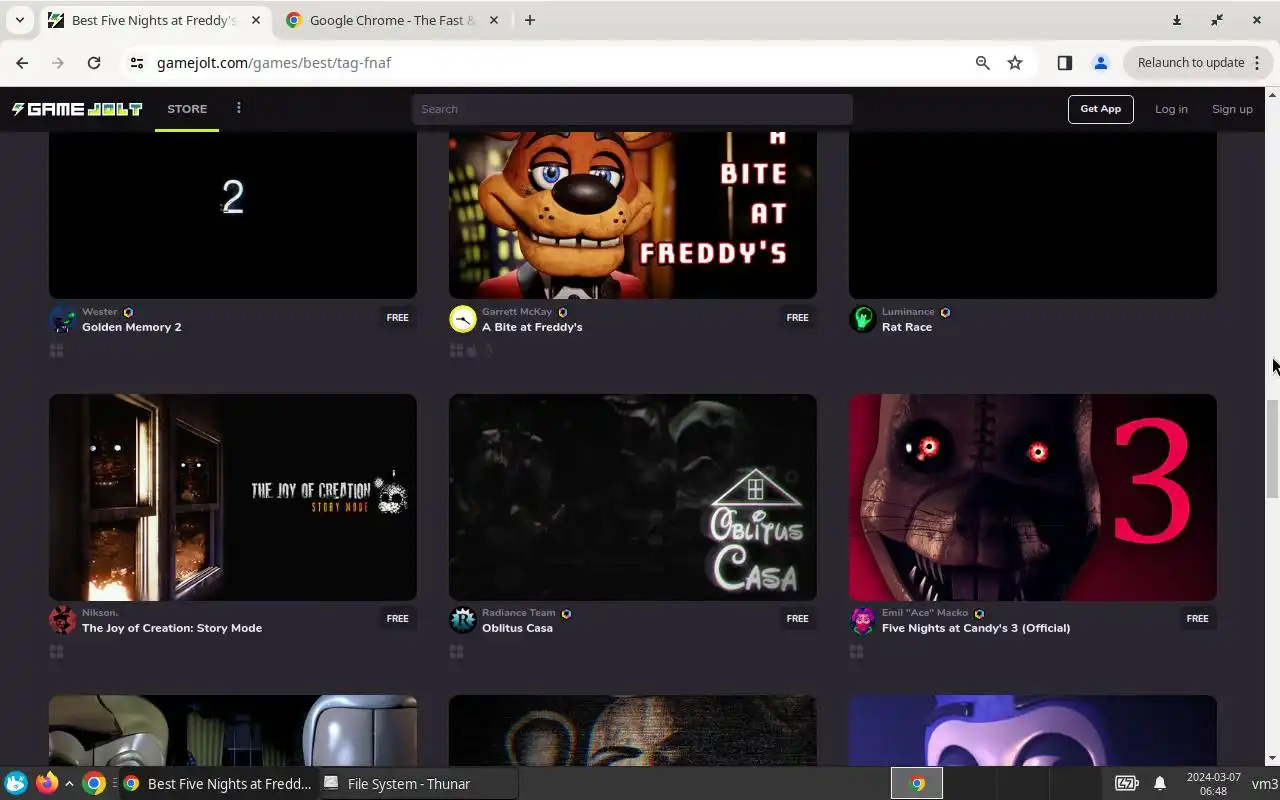The image size is (1280, 800).
Task: Open the Luminance author name
Action: [x=908, y=312]
